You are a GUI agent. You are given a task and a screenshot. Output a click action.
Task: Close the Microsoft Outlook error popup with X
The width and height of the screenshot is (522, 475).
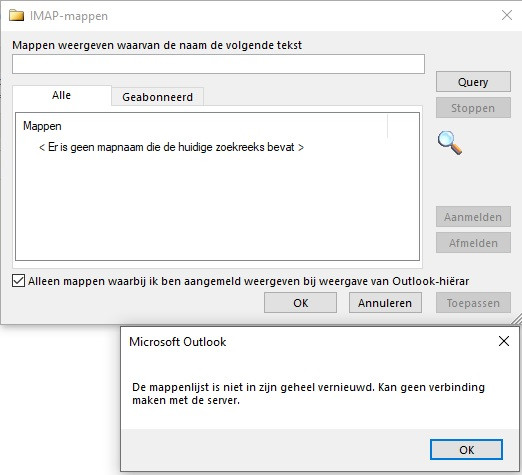coord(504,341)
